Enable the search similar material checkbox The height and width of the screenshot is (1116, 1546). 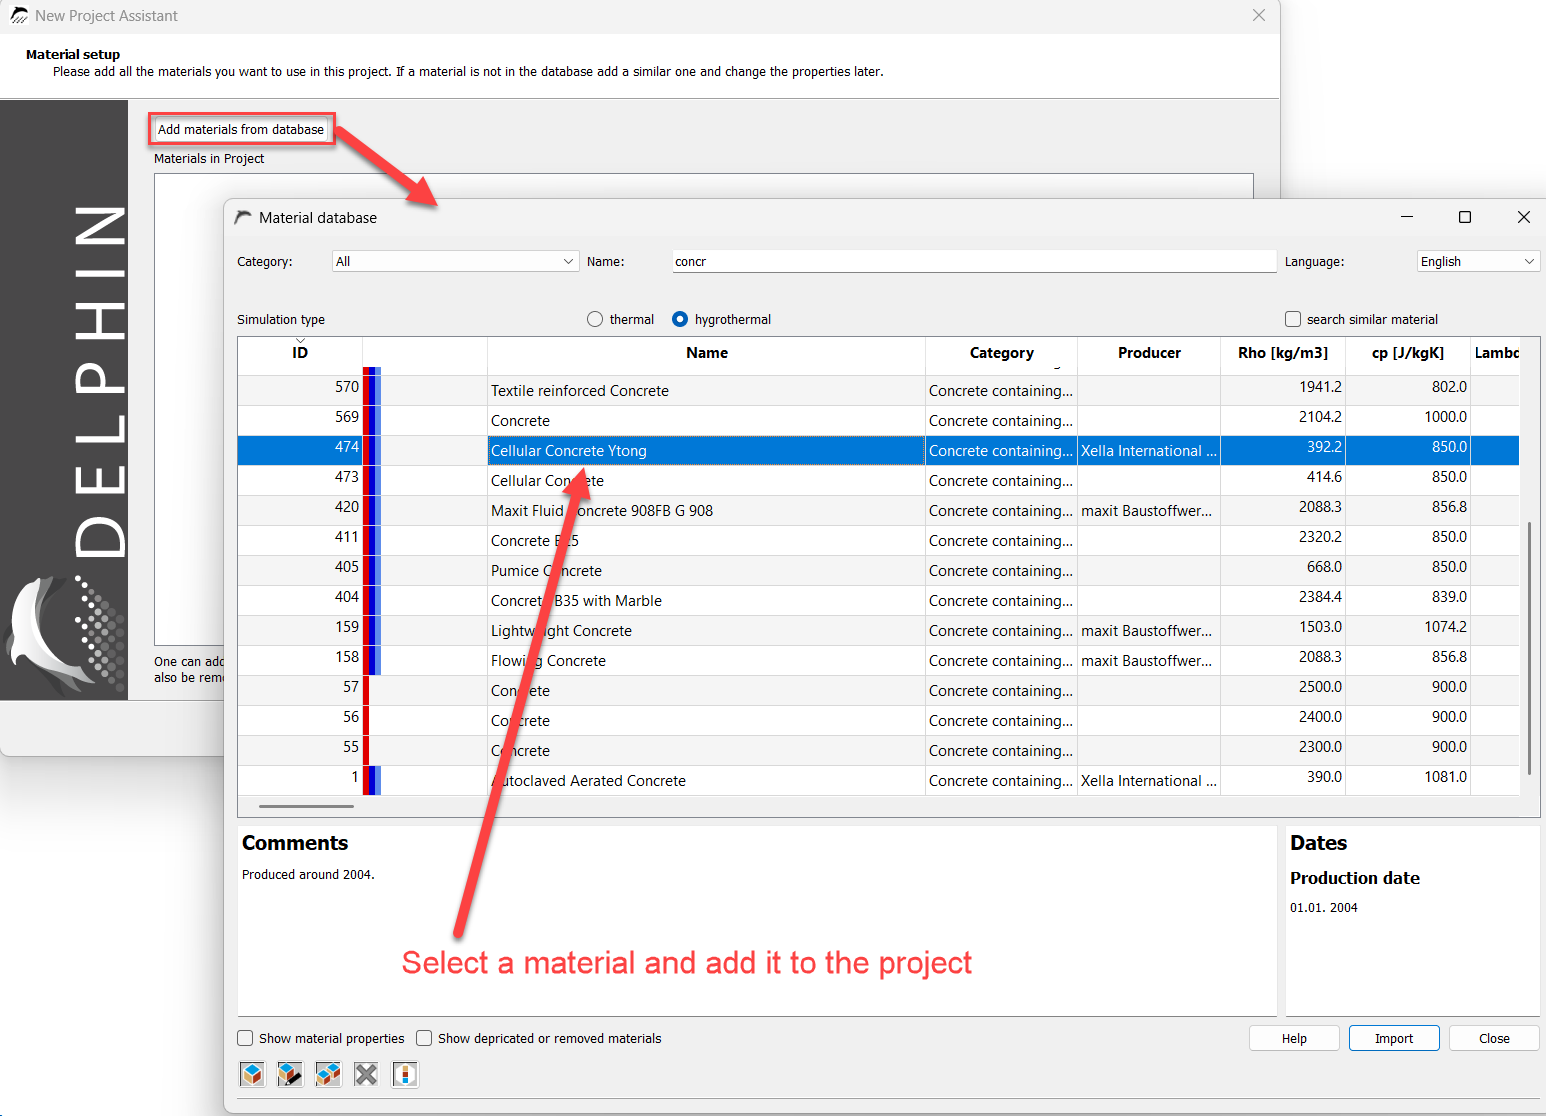pyautogui.click(x=1293, y=319)
